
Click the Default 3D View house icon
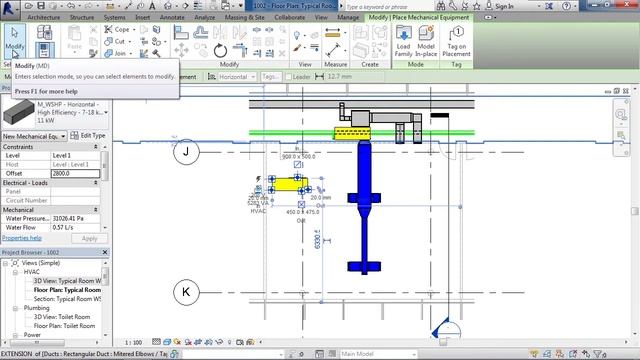[168, 6]
